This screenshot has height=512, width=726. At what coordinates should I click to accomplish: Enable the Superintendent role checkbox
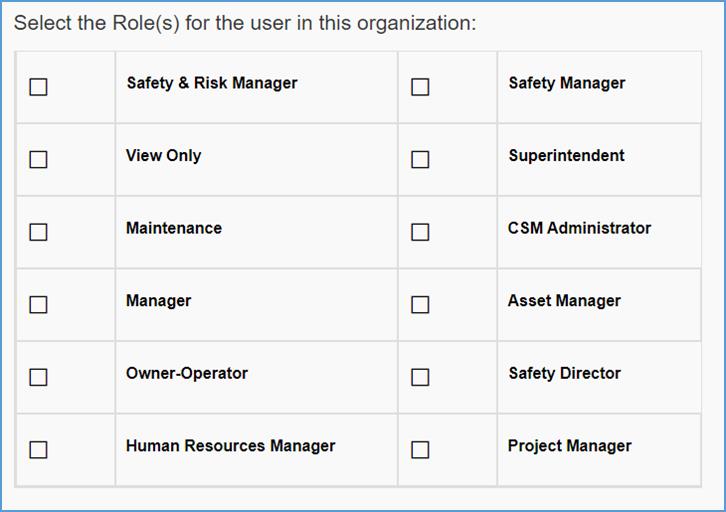coord(420,159)
